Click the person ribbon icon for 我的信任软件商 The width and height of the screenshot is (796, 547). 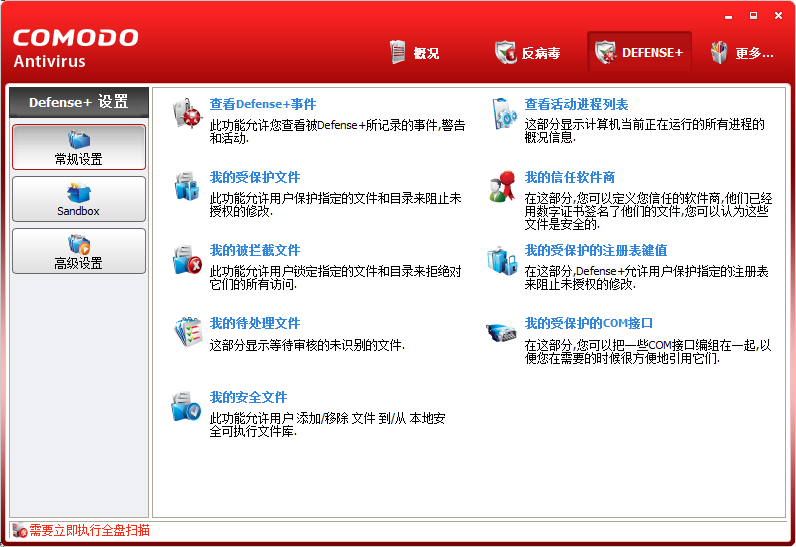pos(502,186)
